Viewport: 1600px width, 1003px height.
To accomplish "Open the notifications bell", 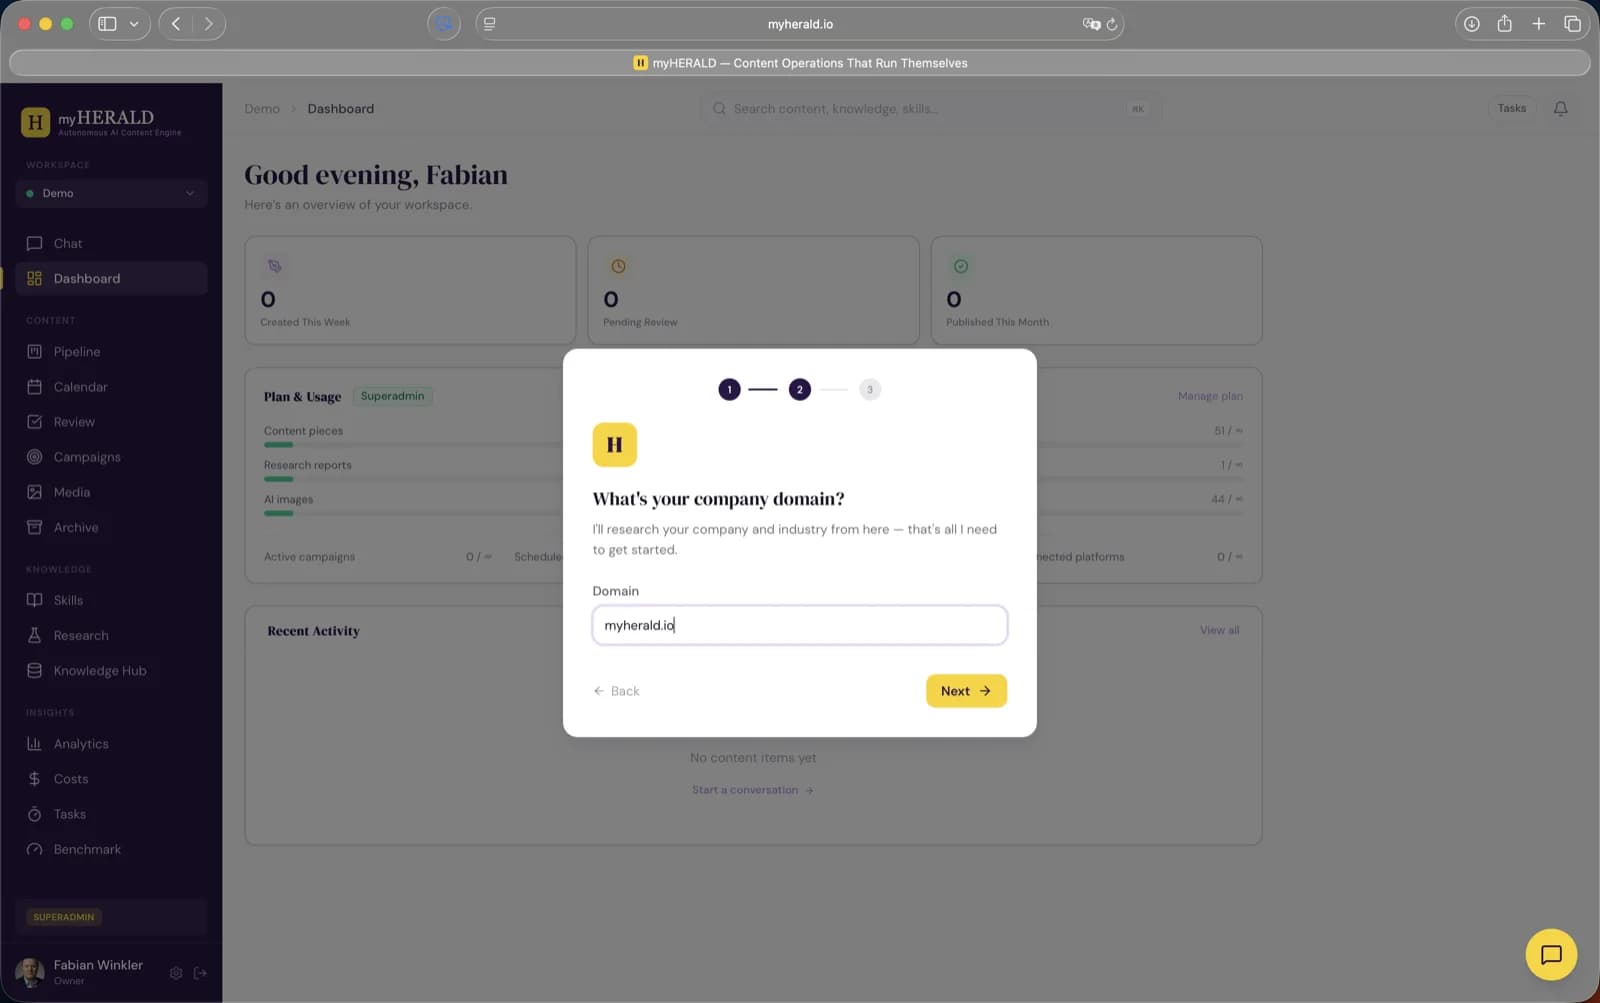I will pyautogui.click(x=1560, y=108).
